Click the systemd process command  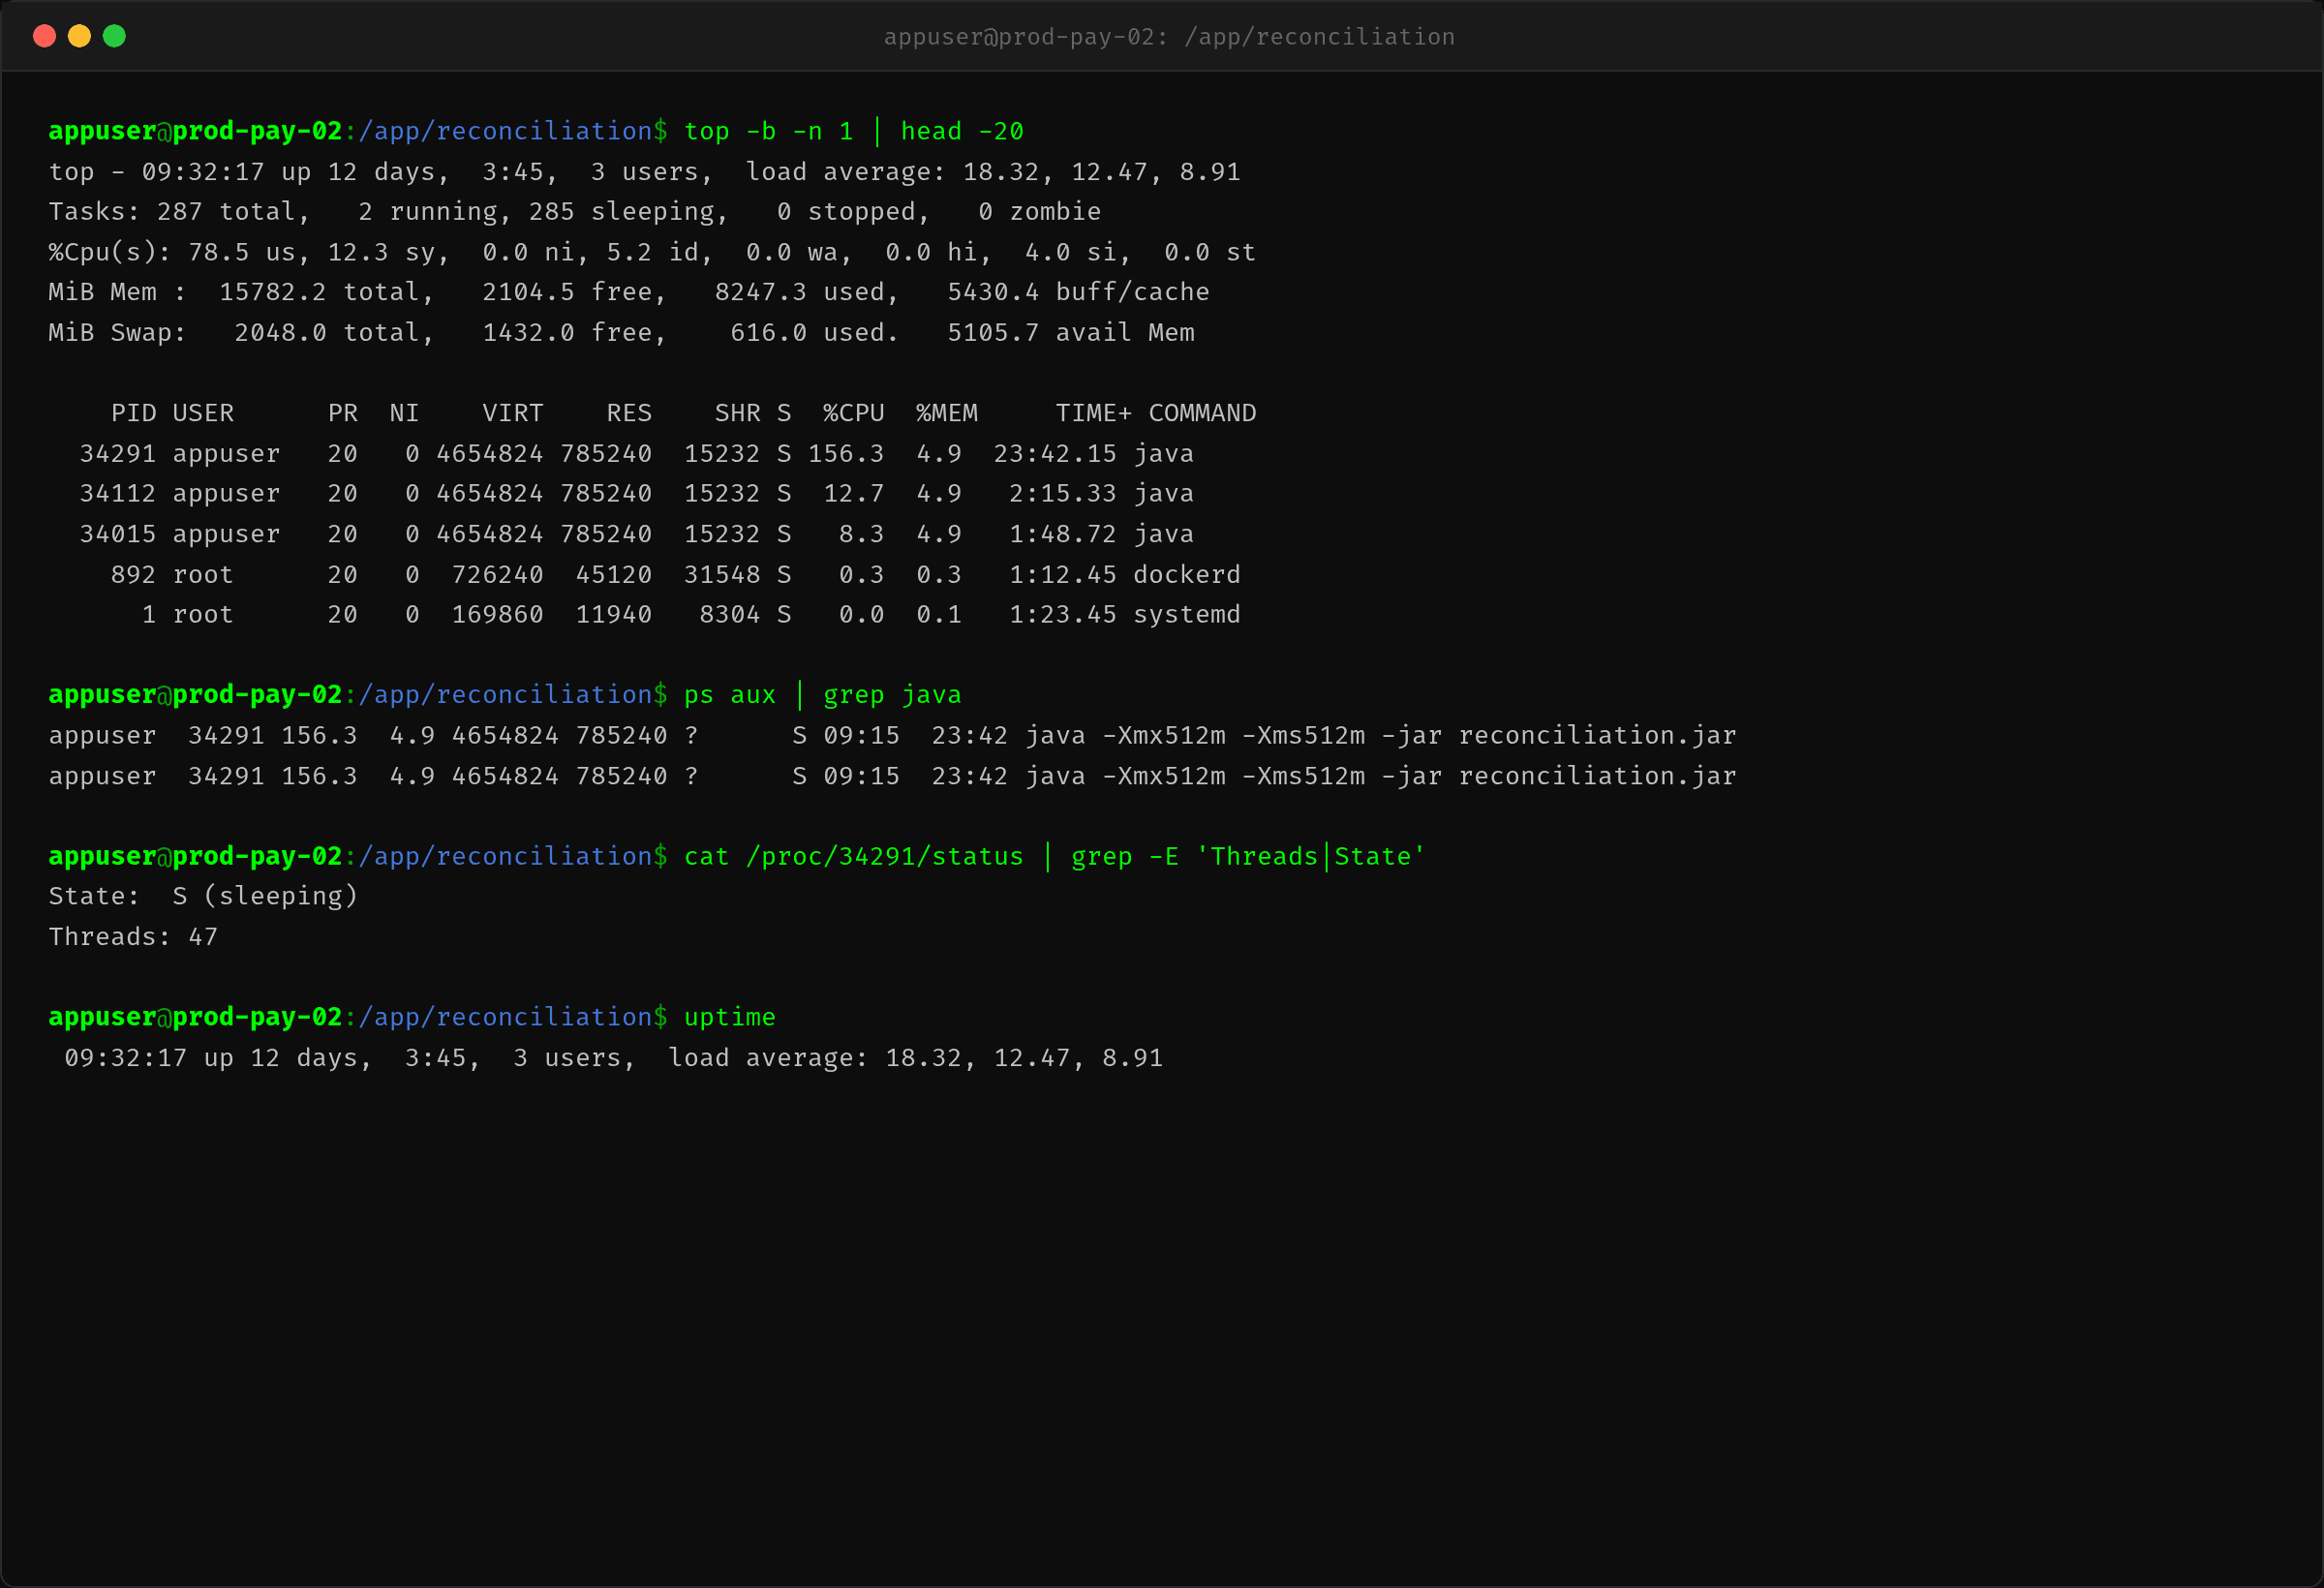pos(1186,615)
